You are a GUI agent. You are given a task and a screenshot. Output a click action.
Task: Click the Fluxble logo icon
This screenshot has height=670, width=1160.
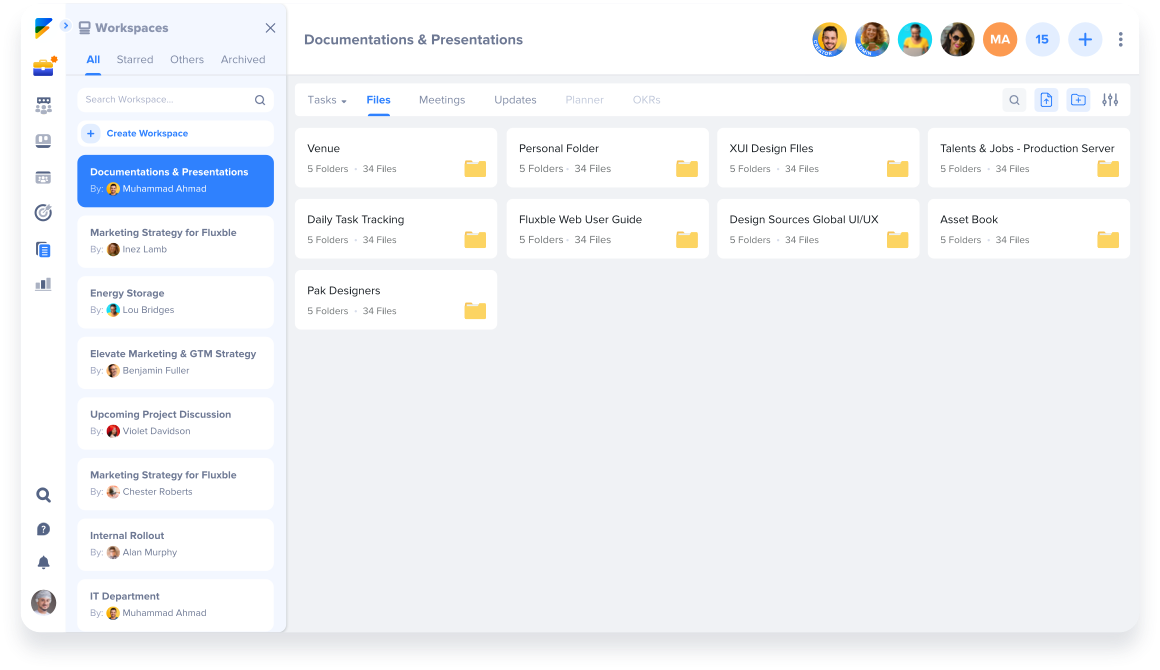coord(43,28)
